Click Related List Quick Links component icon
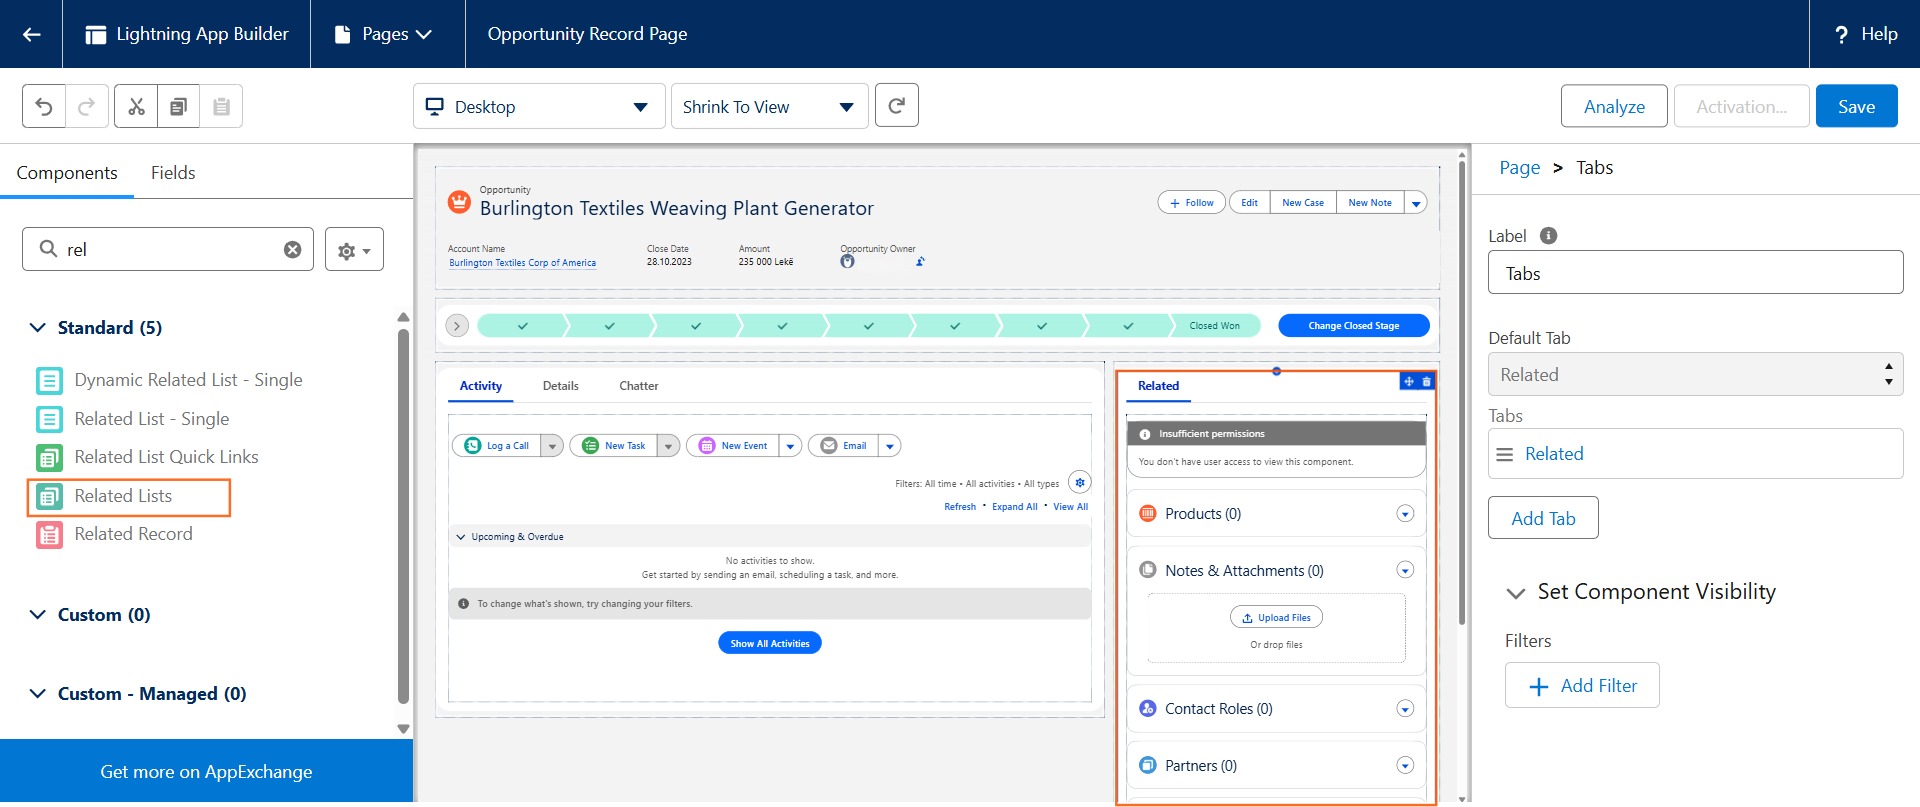This screenshot has width=1920, height=807. (x=49, y=457)
